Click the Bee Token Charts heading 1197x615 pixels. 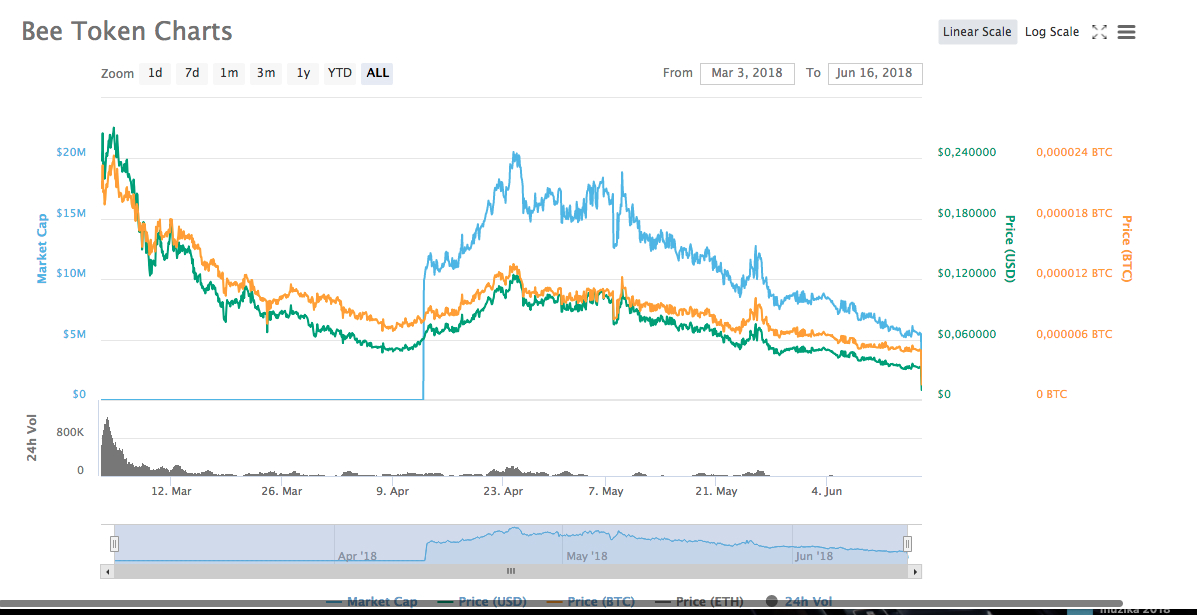[x=127, y=31]
